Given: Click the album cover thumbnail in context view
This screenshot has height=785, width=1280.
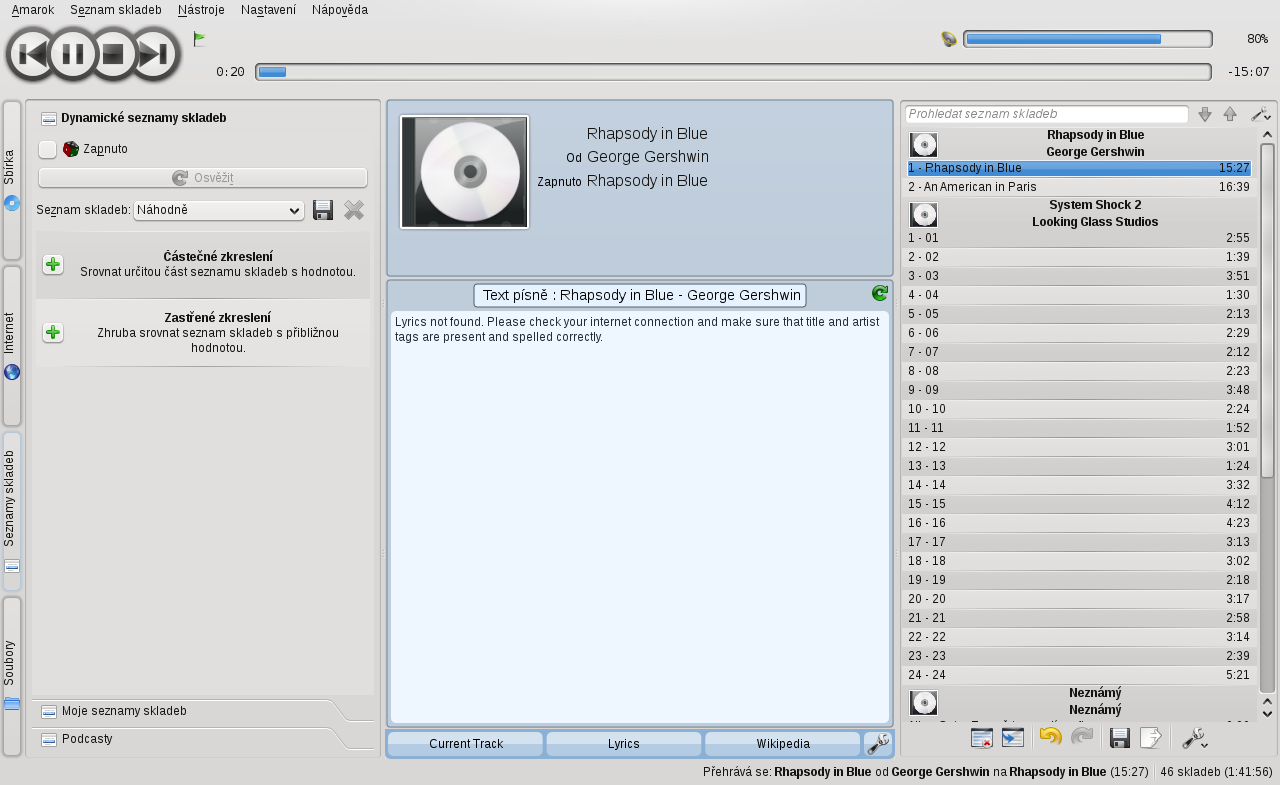Looking at the screenshot, I should click(464, 172).
